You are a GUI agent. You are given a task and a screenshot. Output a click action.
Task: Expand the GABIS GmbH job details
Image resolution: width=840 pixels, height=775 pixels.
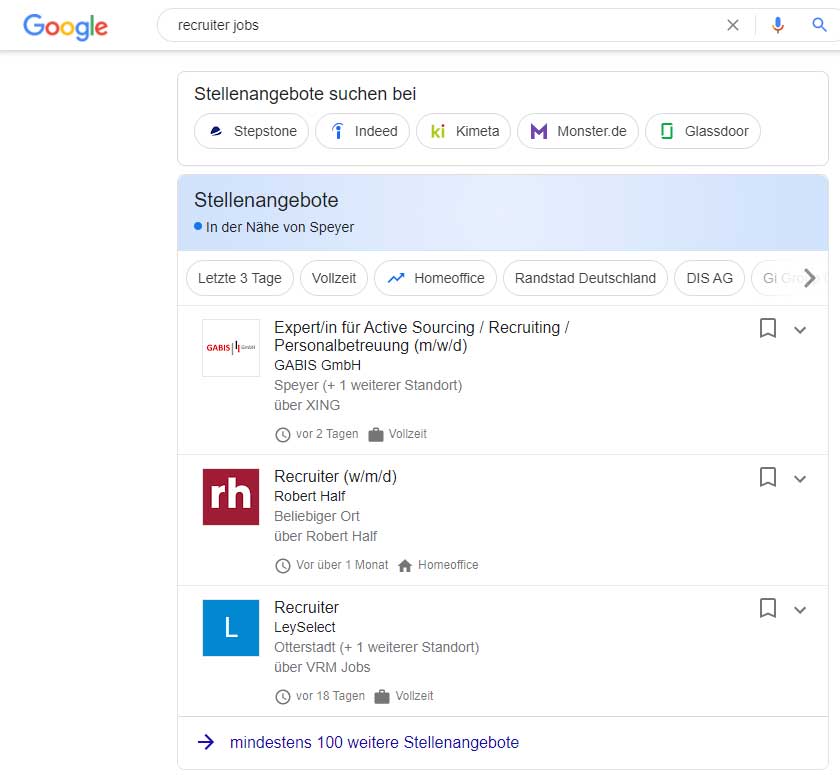pos(800,330)
